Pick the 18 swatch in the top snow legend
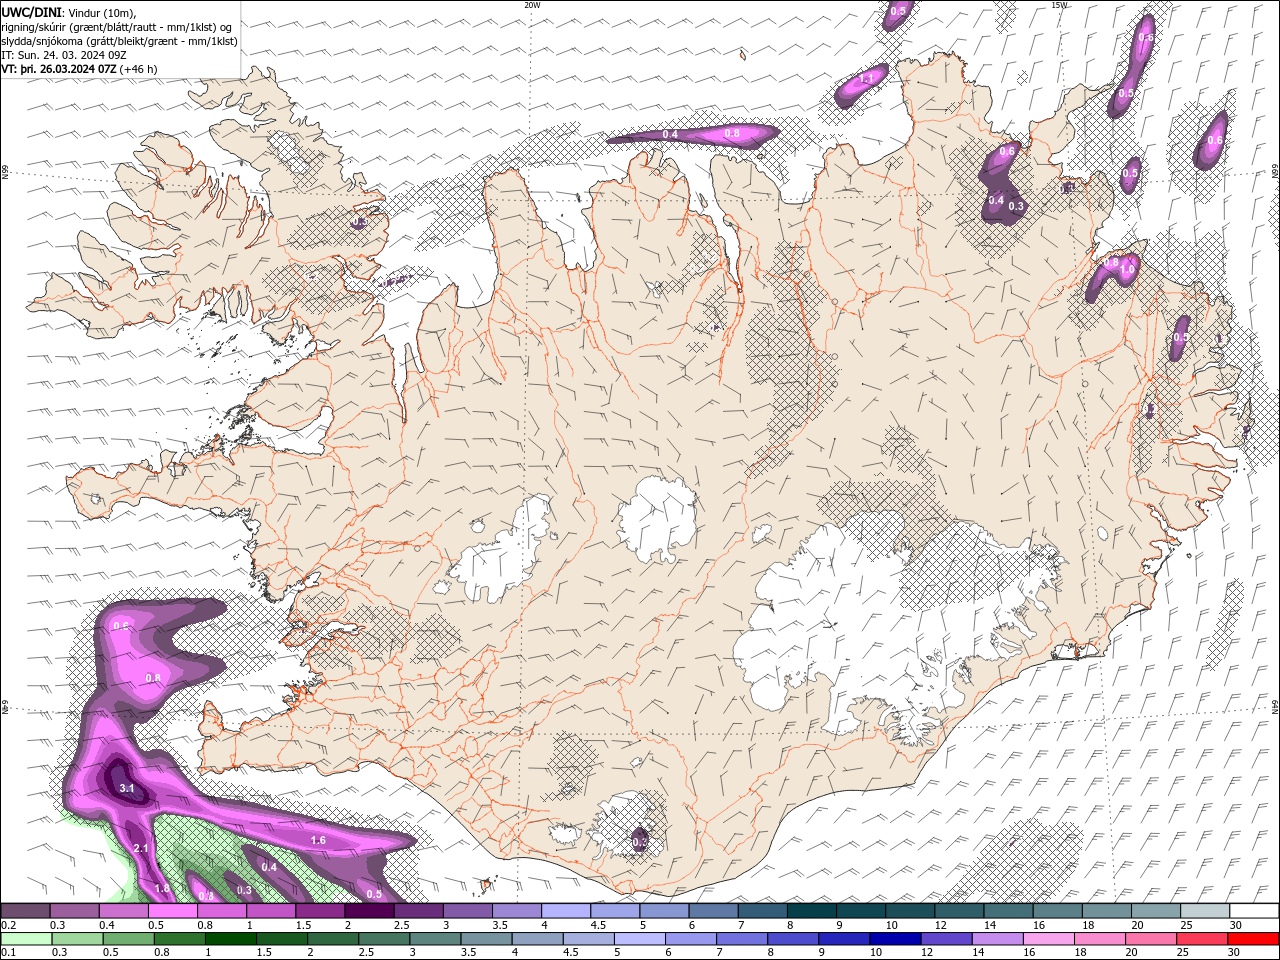The width and height of the screenshot is (1280, 960). 1106,911
